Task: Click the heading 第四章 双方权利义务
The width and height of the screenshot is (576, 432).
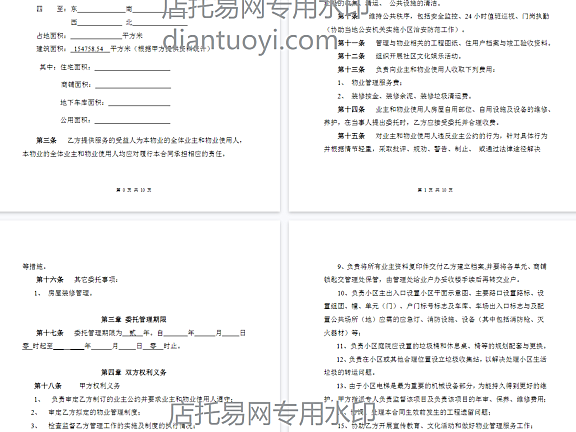Action: (134, 372)
